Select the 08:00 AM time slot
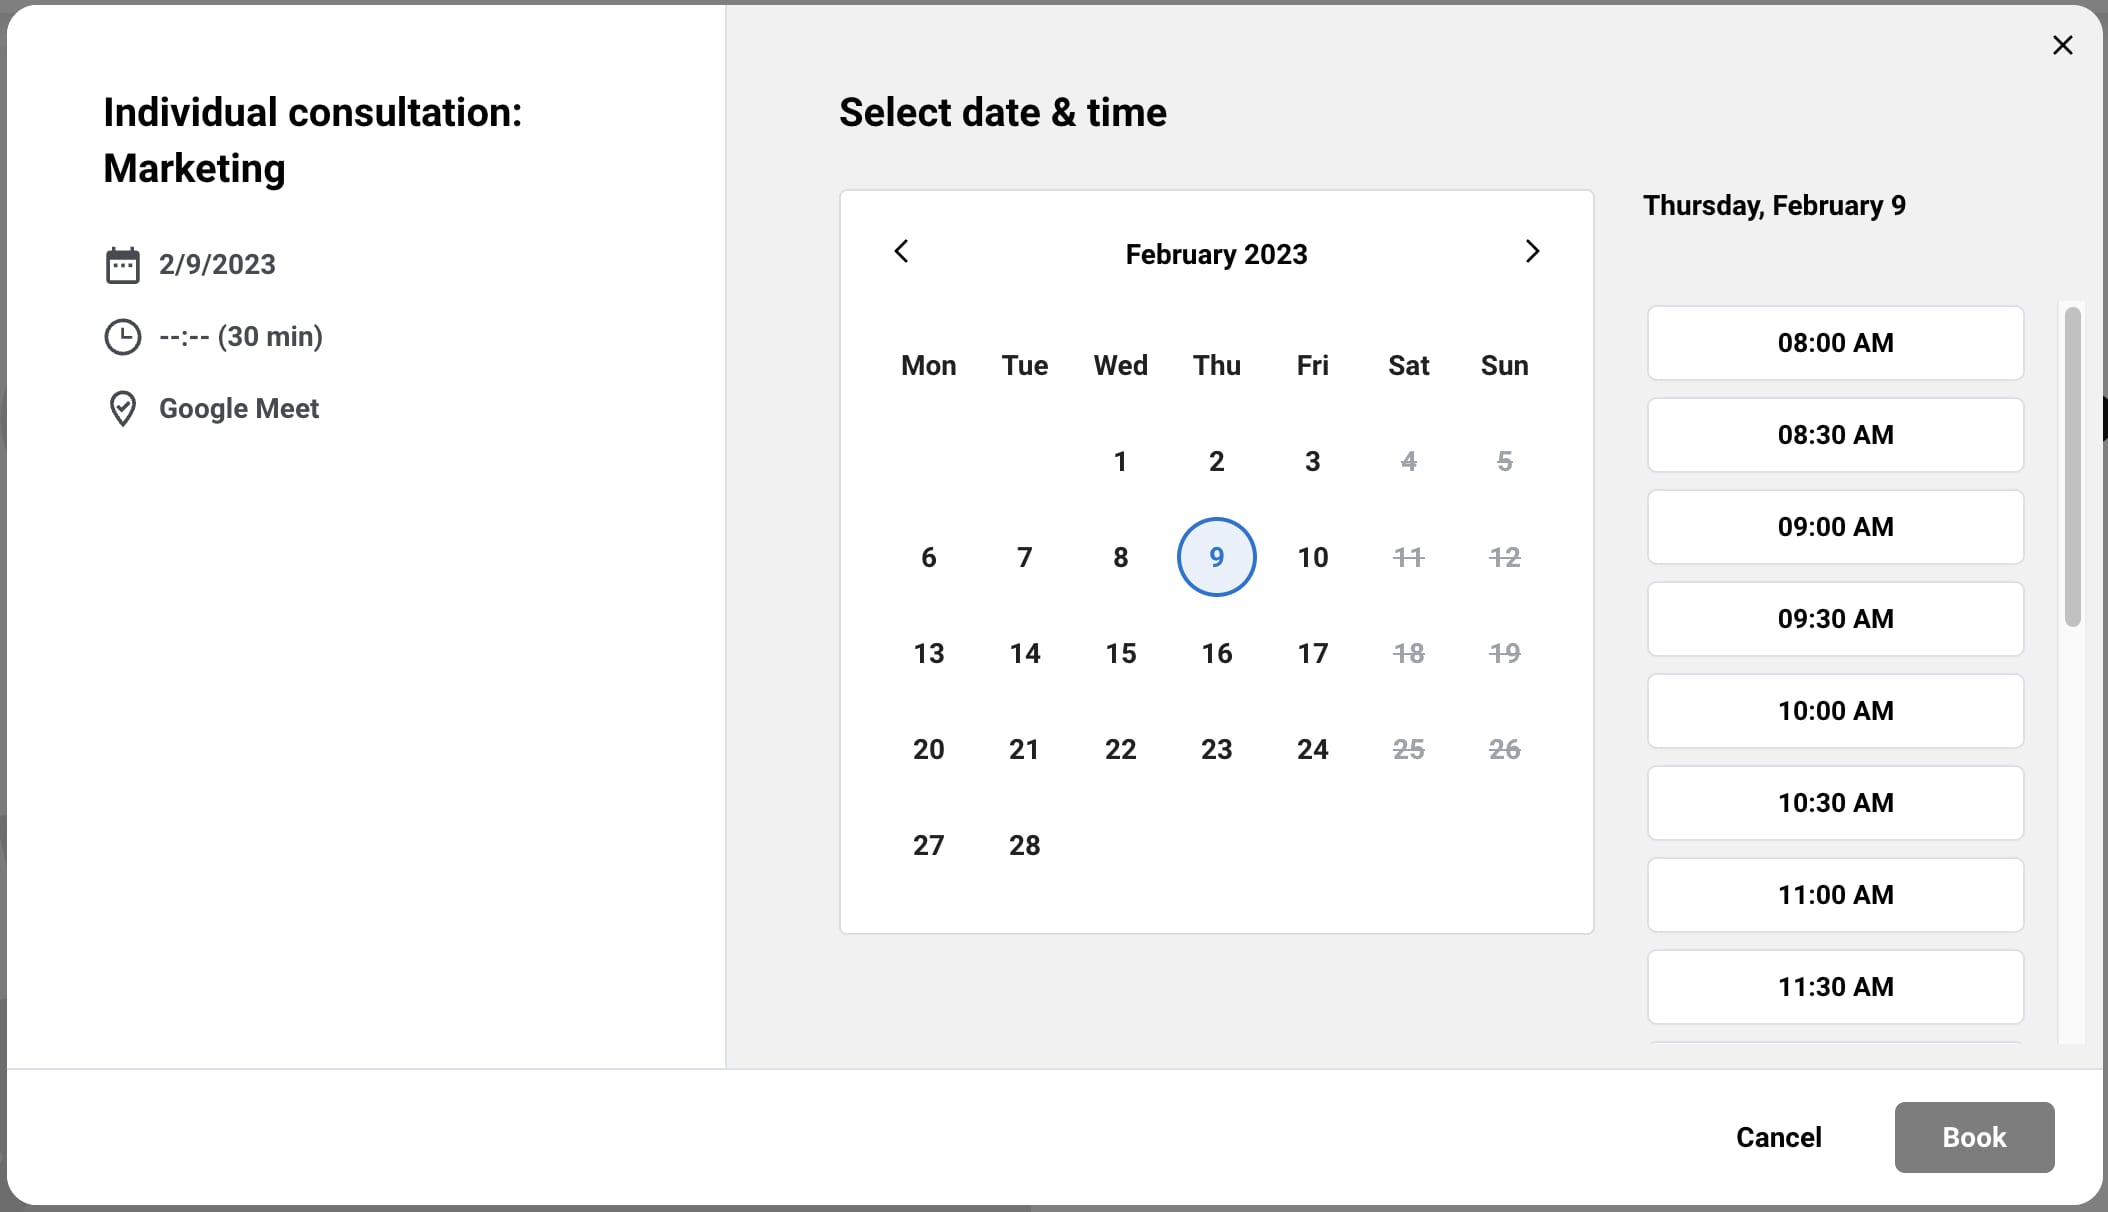 (1835, 343)
